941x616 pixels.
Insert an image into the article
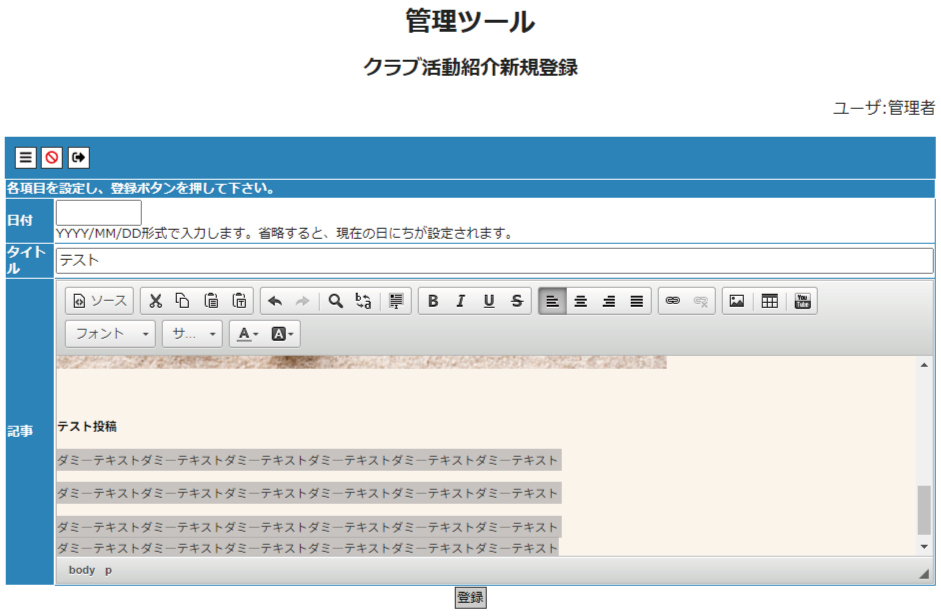(x=737, y=301)
